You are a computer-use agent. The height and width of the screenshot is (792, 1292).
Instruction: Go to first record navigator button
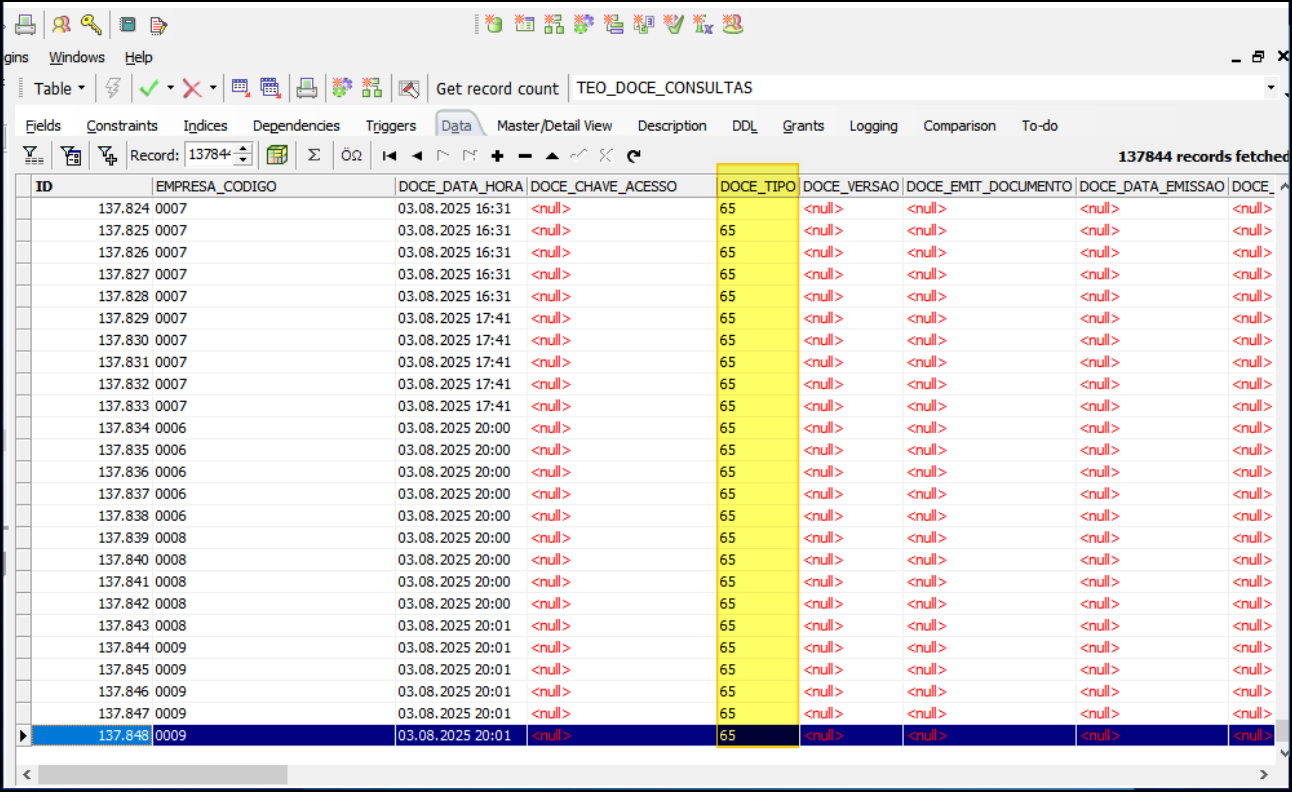tap(390, 155)
